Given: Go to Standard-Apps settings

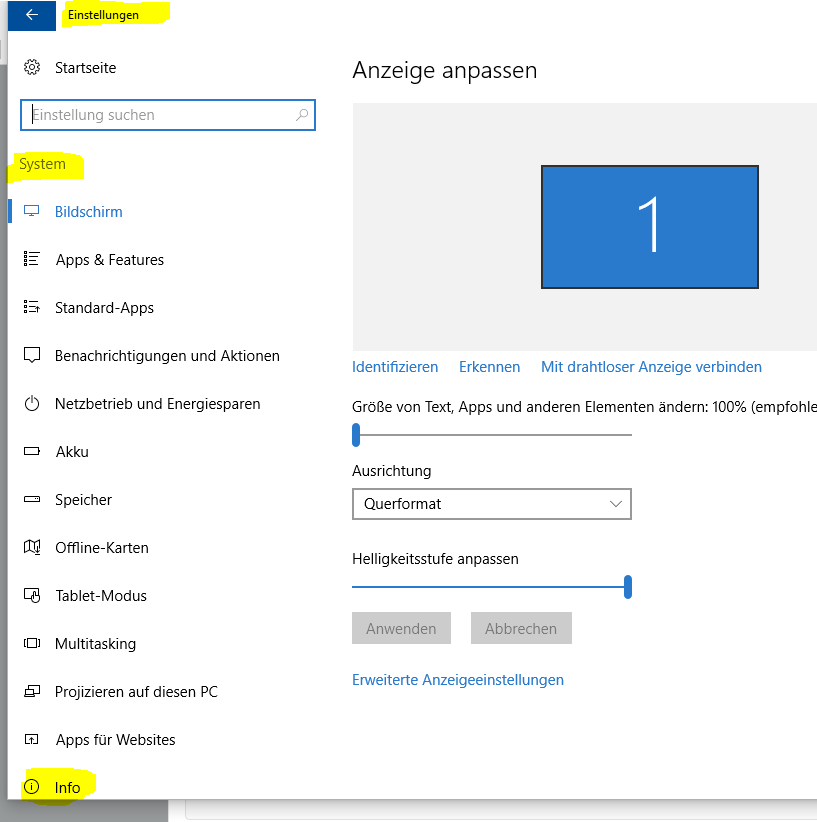Looking at the screenshot, I should (x=104, y=308).
